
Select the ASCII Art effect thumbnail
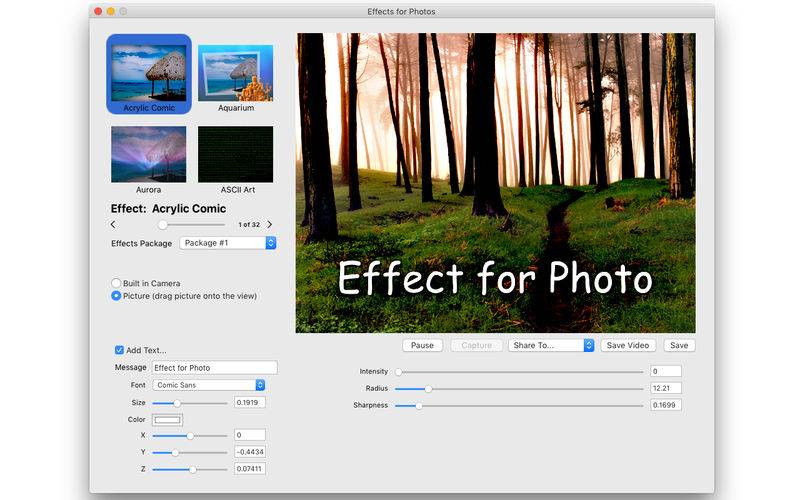(235, 155)
